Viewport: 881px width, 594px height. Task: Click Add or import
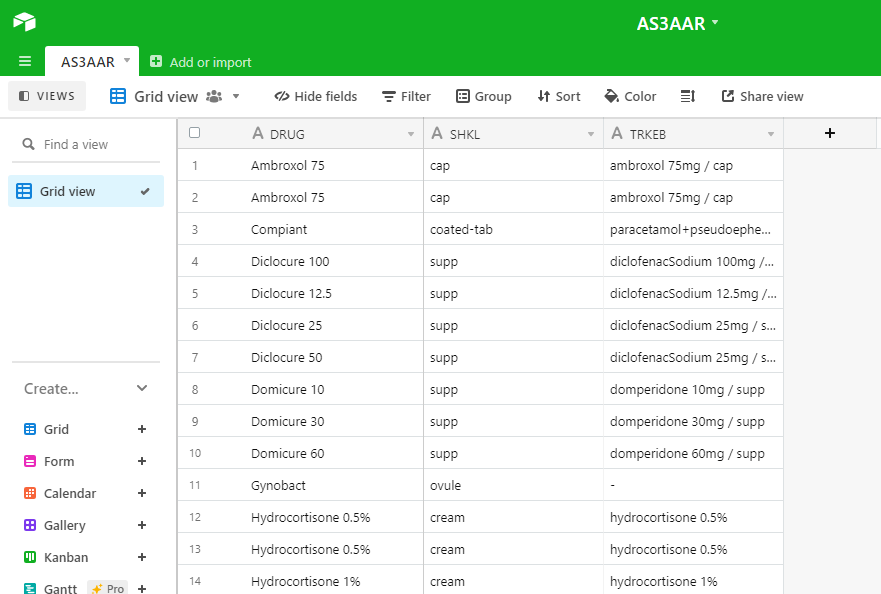tap(201, 62)
